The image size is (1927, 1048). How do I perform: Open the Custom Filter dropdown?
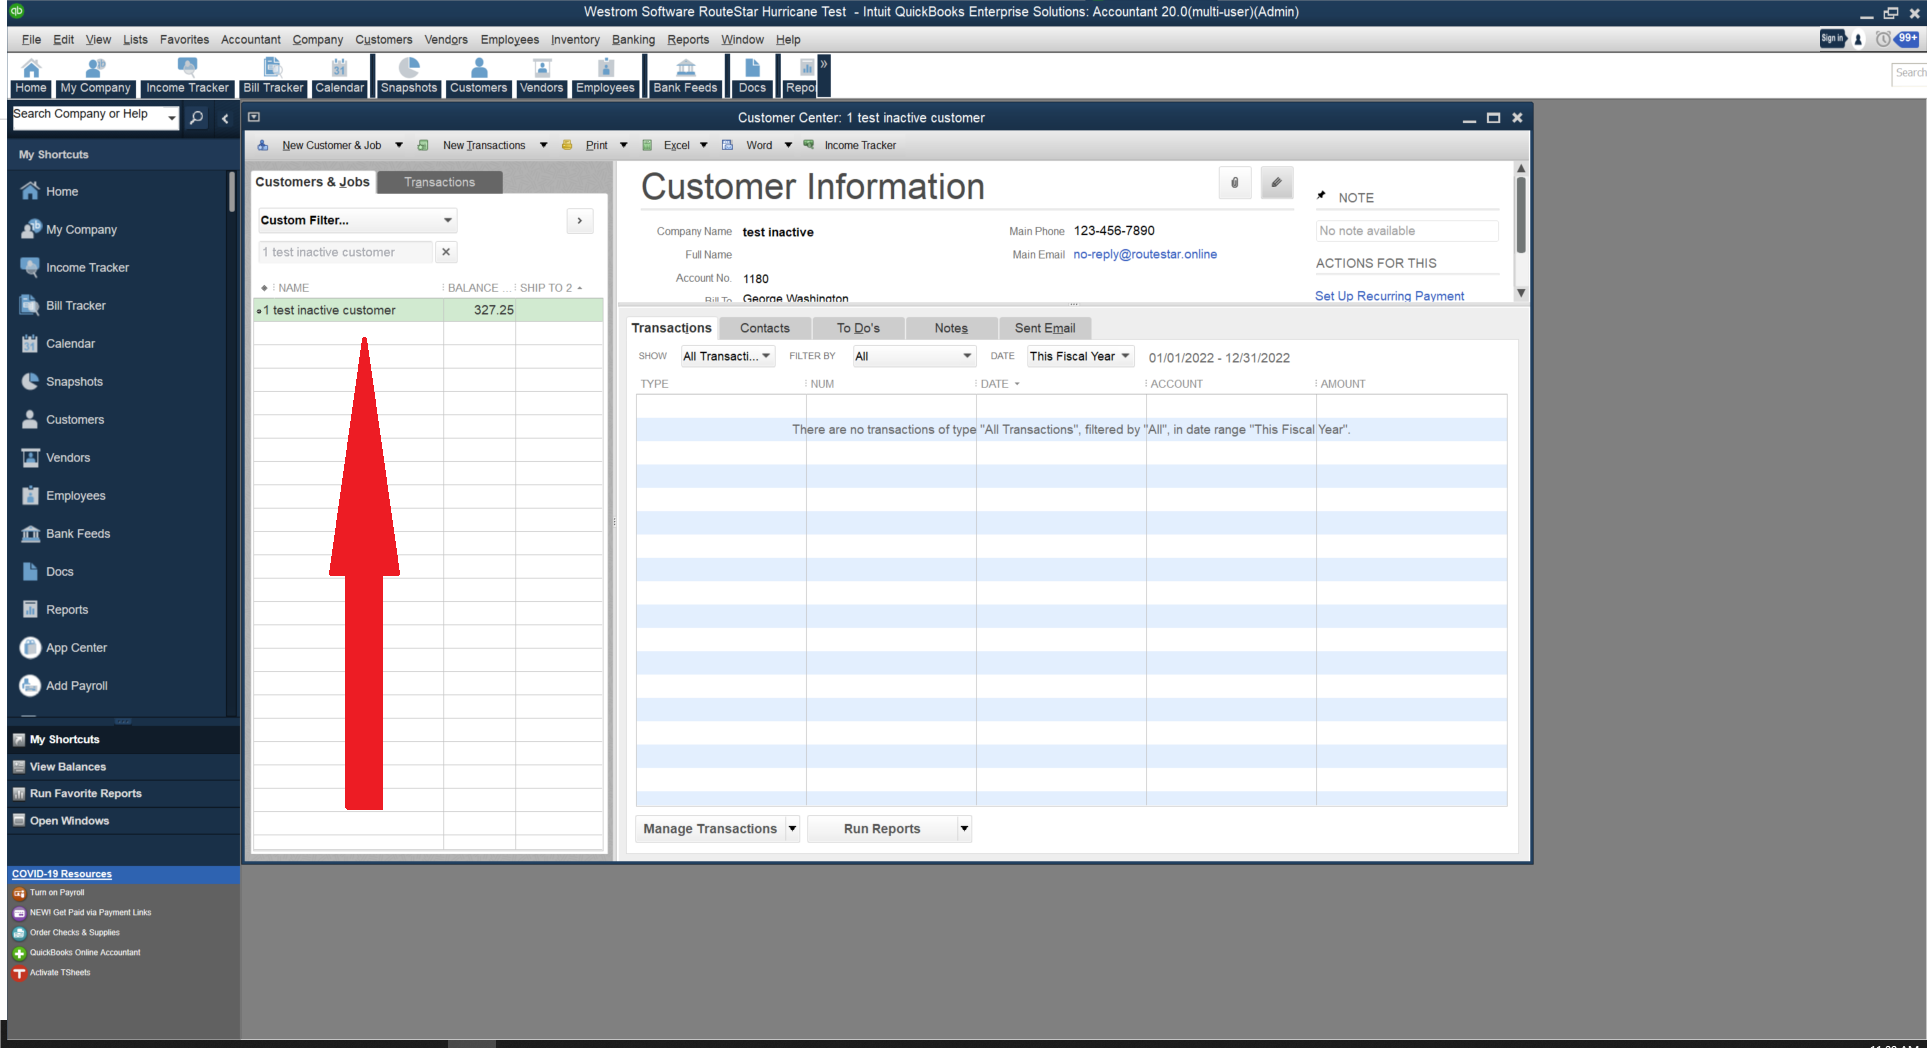[x=357, y=221]
